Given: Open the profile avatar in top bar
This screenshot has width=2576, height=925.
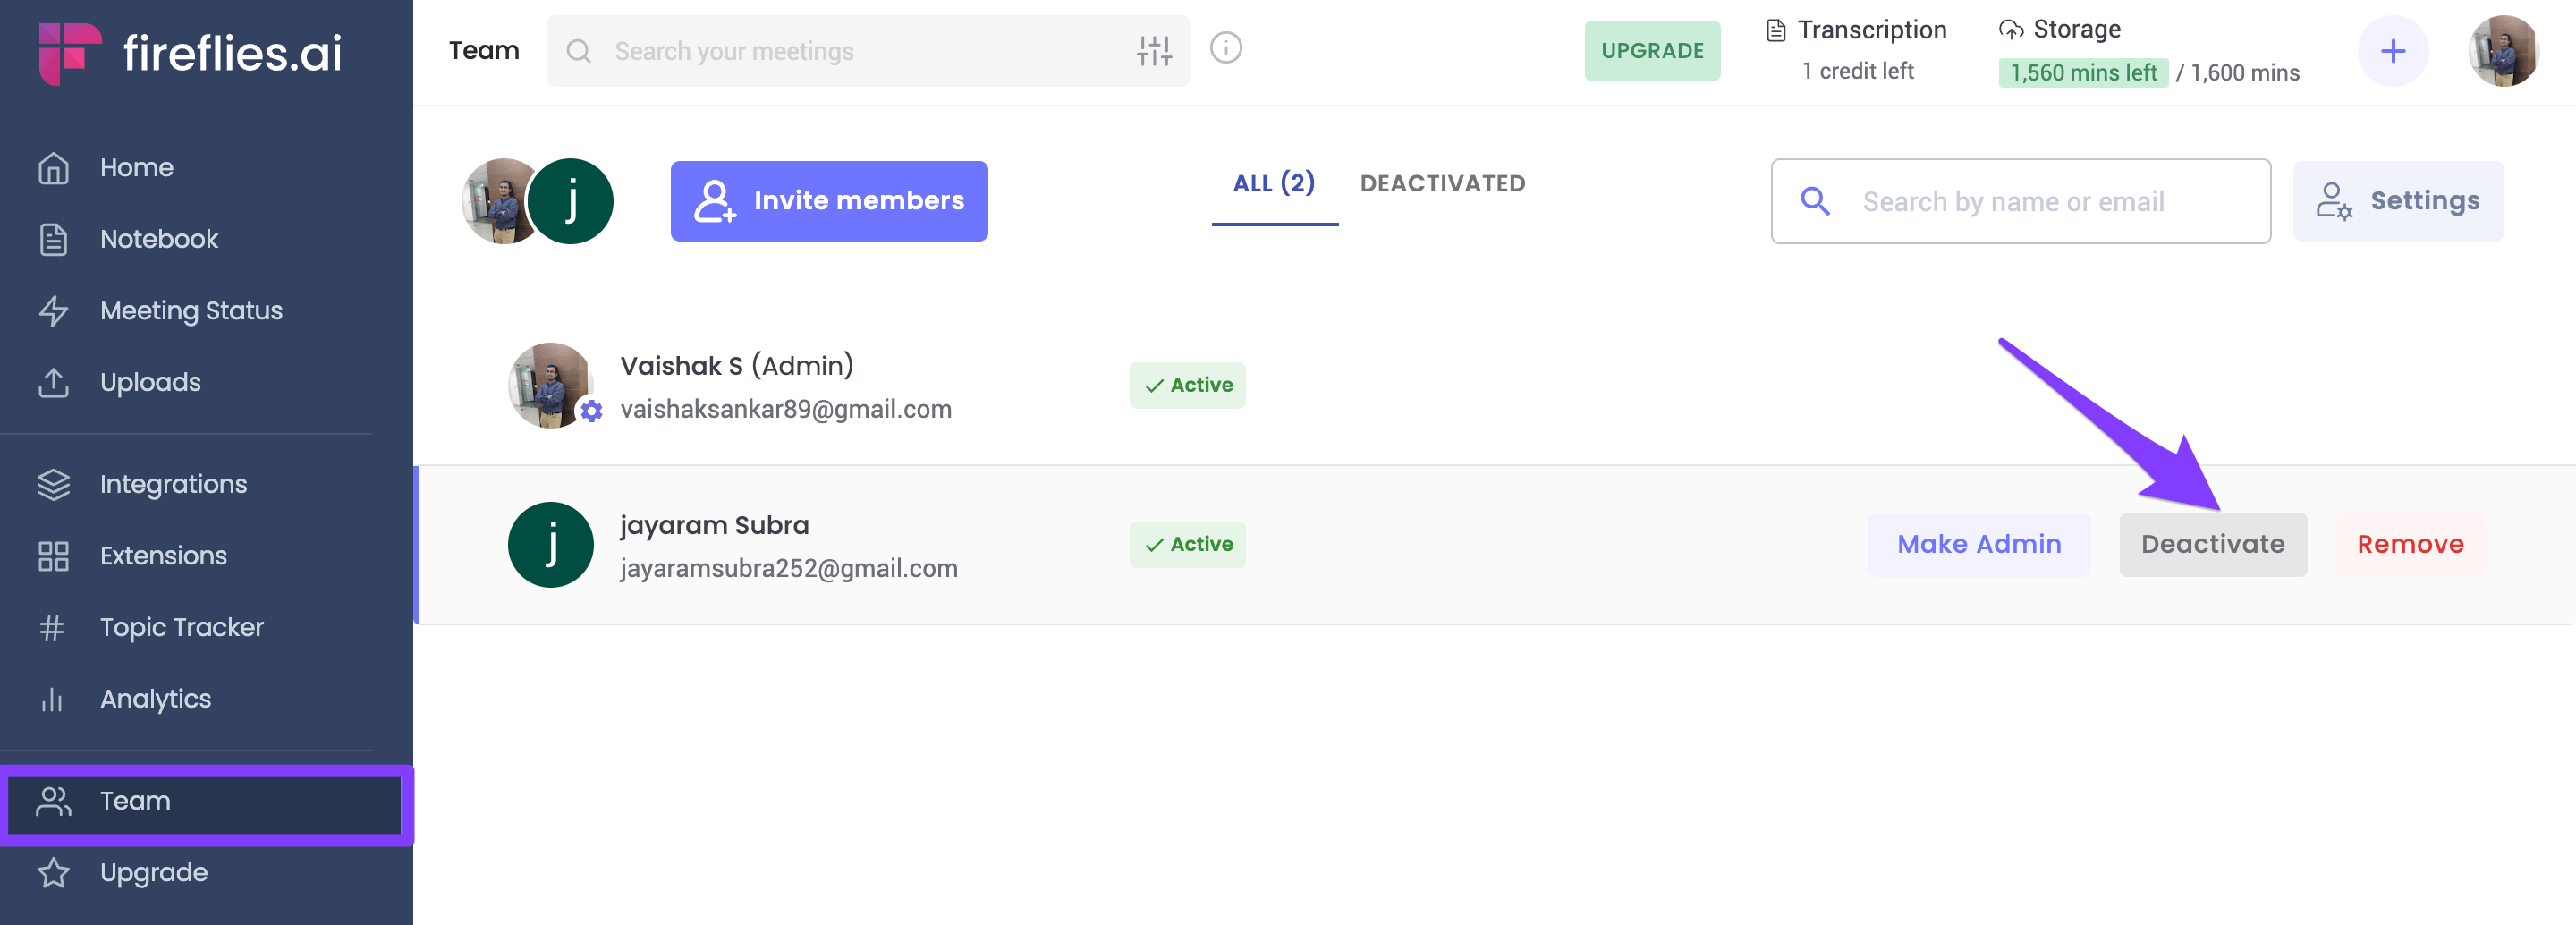Looking at the screenshot, I should [x=2503, y=51].
